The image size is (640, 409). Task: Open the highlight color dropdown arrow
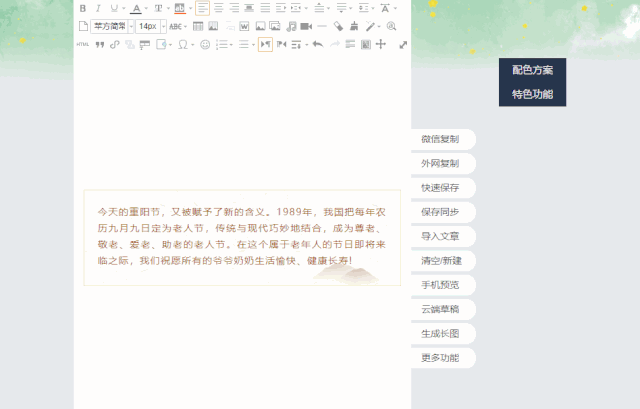190,8
